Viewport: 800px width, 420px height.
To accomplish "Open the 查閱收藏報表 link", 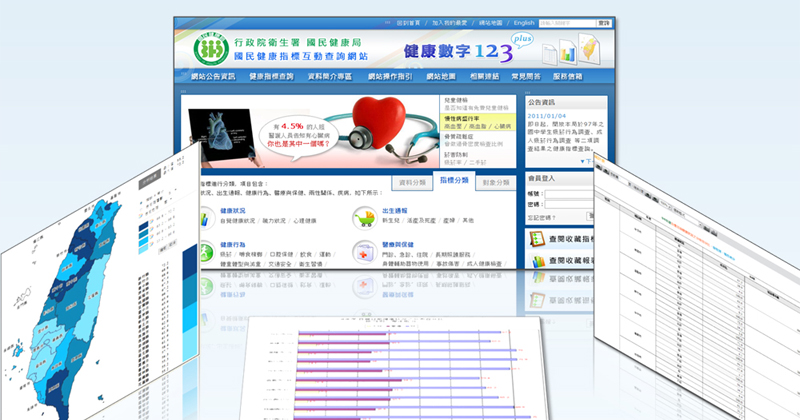I will point(571,261).
